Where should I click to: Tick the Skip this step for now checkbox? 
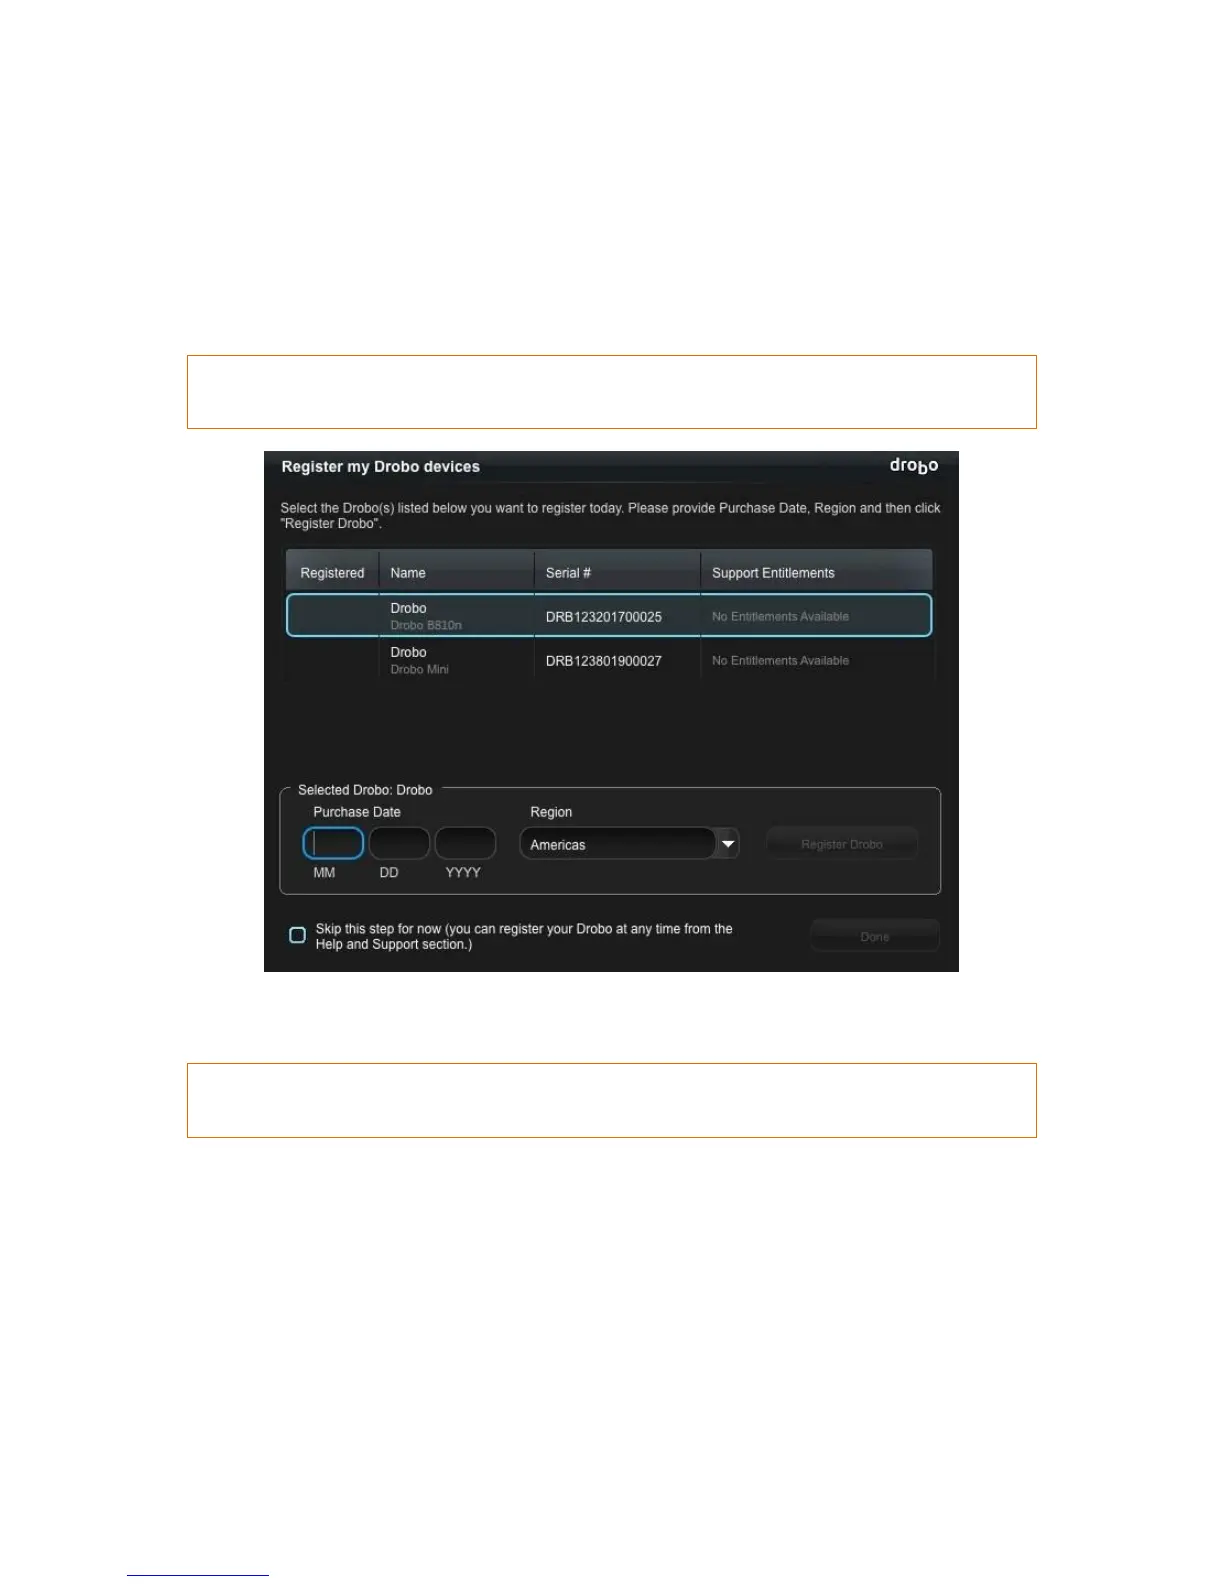tap(297, 935)
